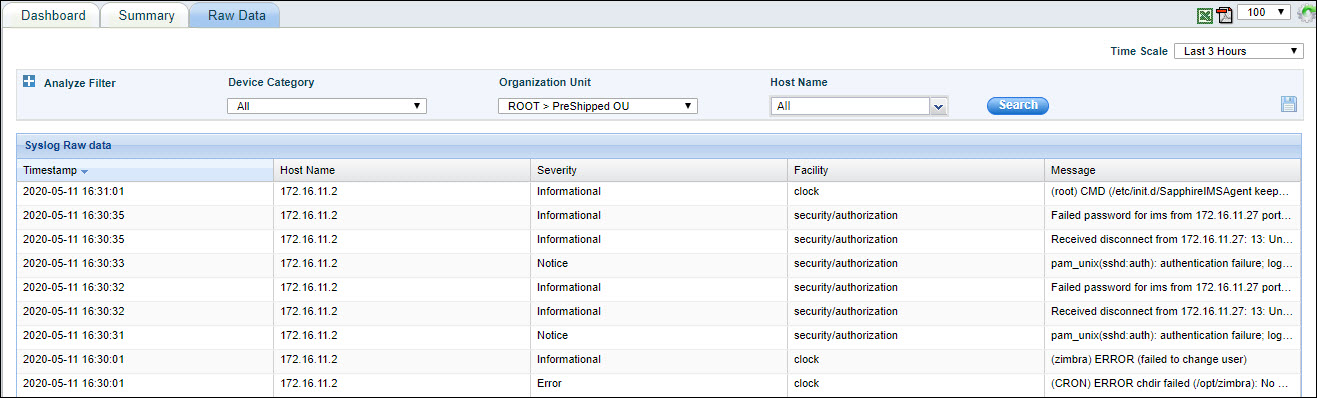The height and width of the screenshot is (398, 1317).
Task: Click host 172.16.11.2 in 16:31:01 row
Action: pyautogui.click(x=309, y=191)
